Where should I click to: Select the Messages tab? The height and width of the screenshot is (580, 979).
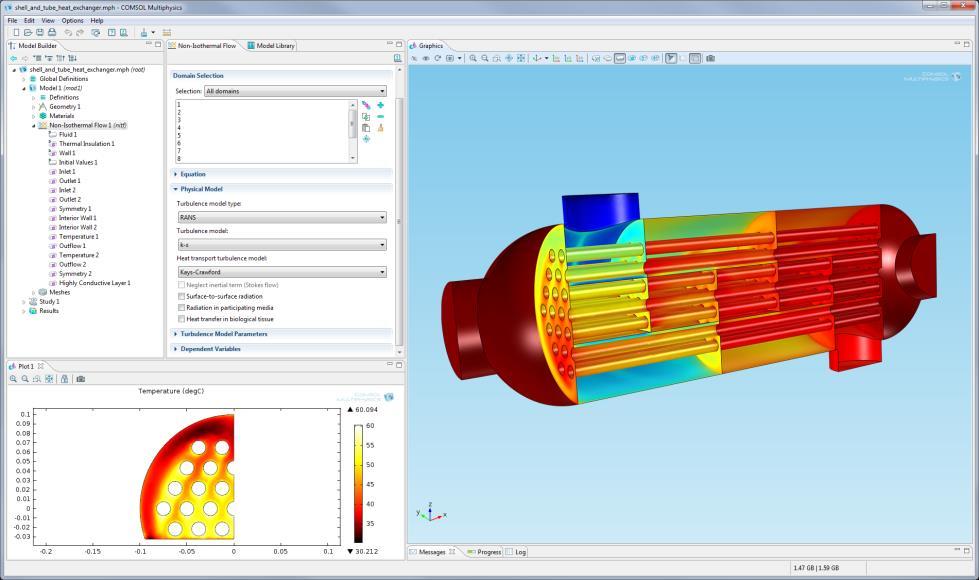(433, 552)
